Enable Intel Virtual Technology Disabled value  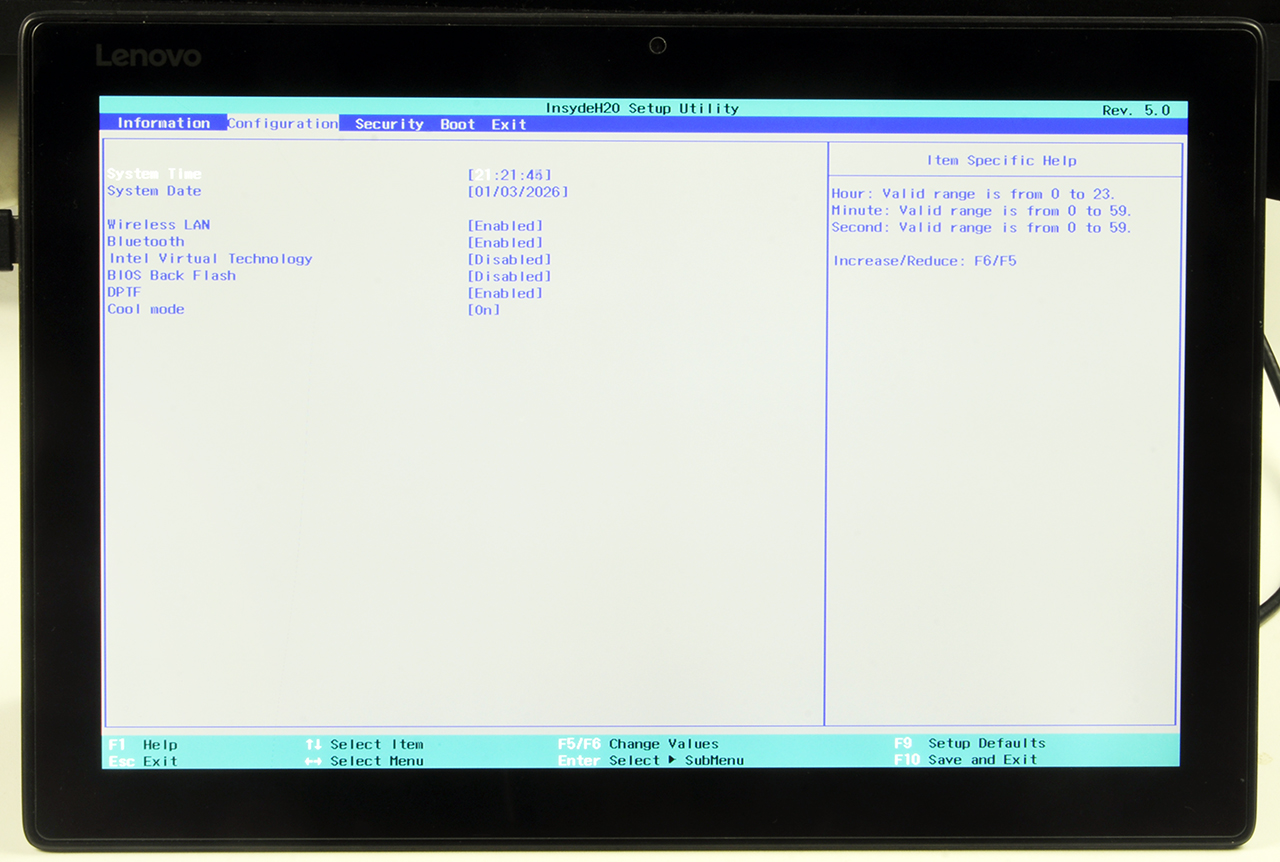point(509,259)
